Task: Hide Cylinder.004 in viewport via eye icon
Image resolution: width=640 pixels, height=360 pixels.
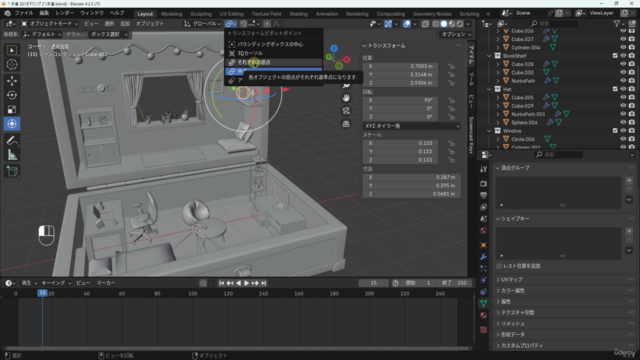Action: point(623,47)
